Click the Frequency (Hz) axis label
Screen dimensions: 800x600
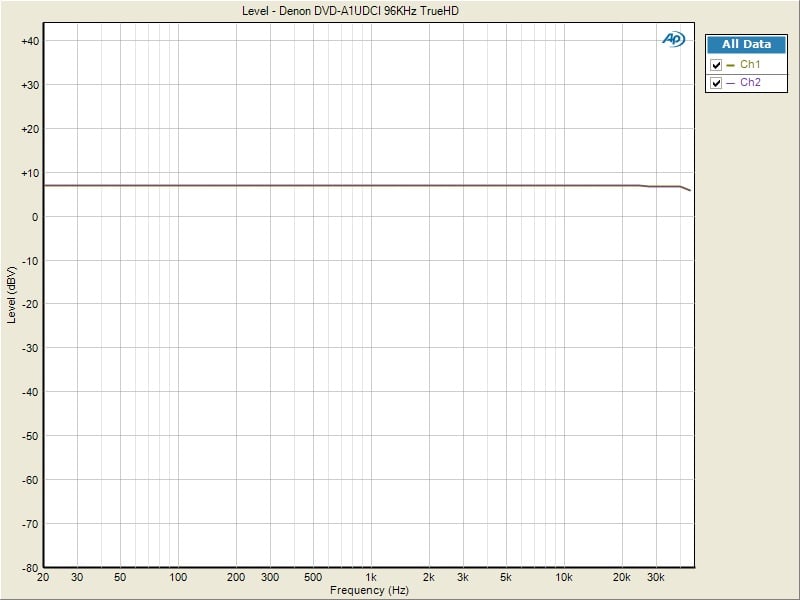point(369,590)
